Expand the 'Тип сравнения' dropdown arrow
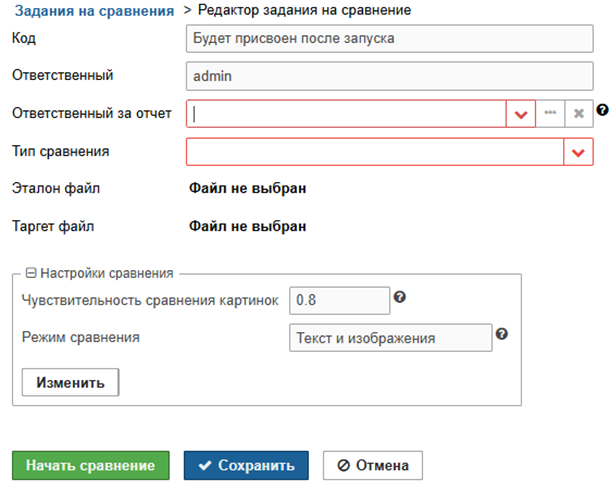This screenshot has width=610, height=491. pyautogui.click(x=579, y=152)
